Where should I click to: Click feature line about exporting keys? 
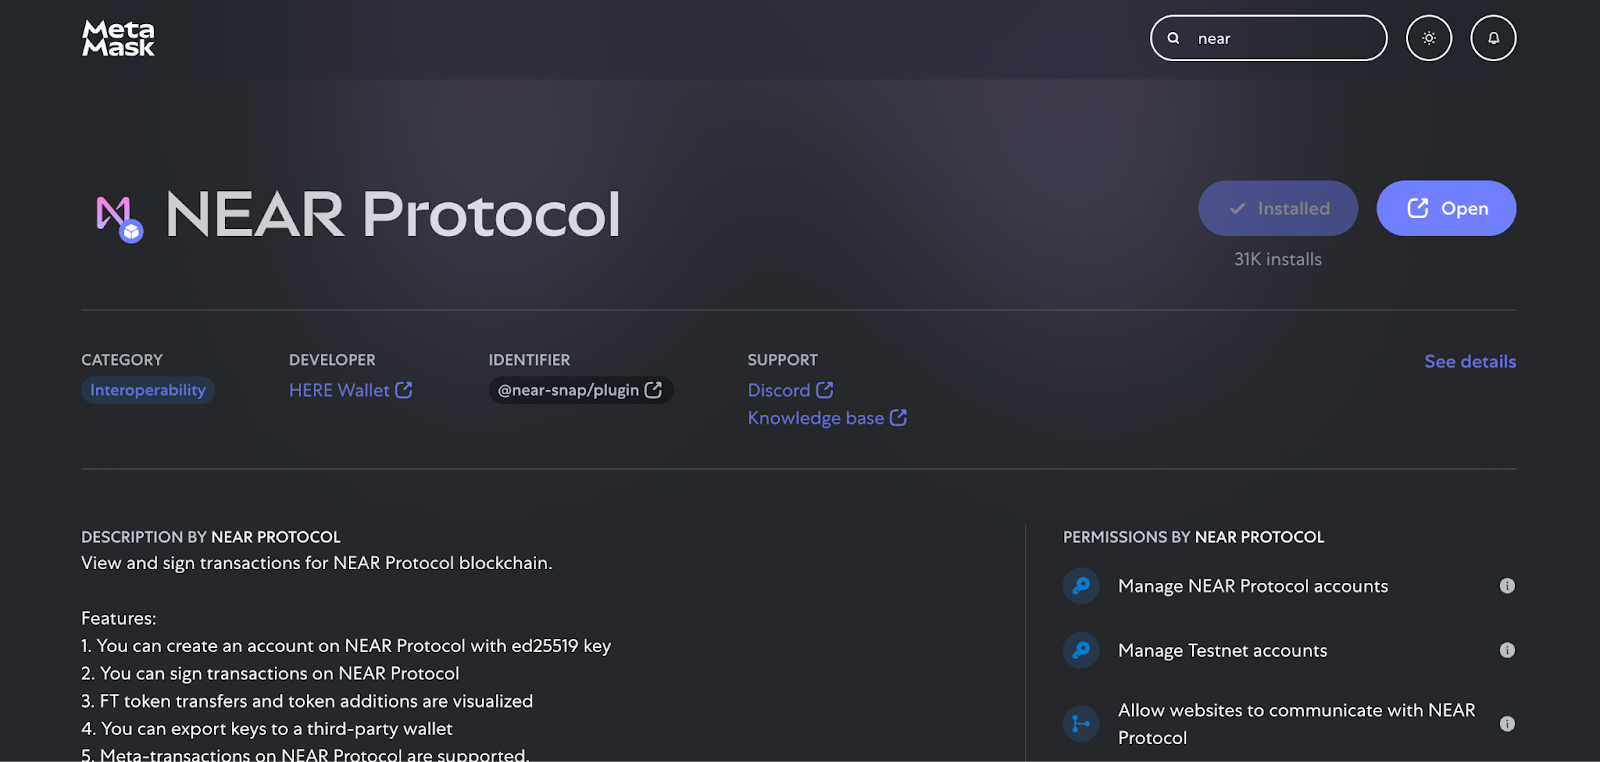(267, 729)
